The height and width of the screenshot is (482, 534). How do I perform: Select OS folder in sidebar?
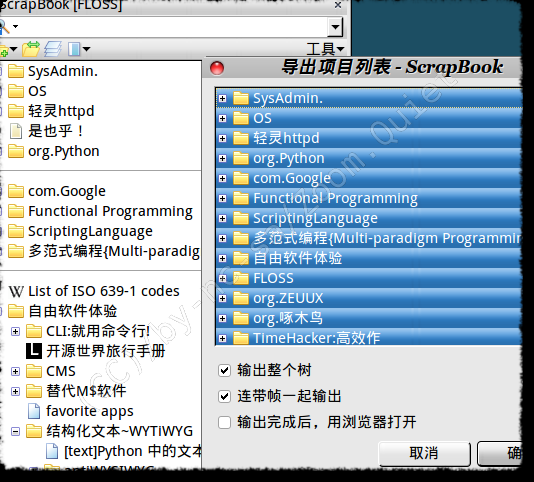coord(37,91)
